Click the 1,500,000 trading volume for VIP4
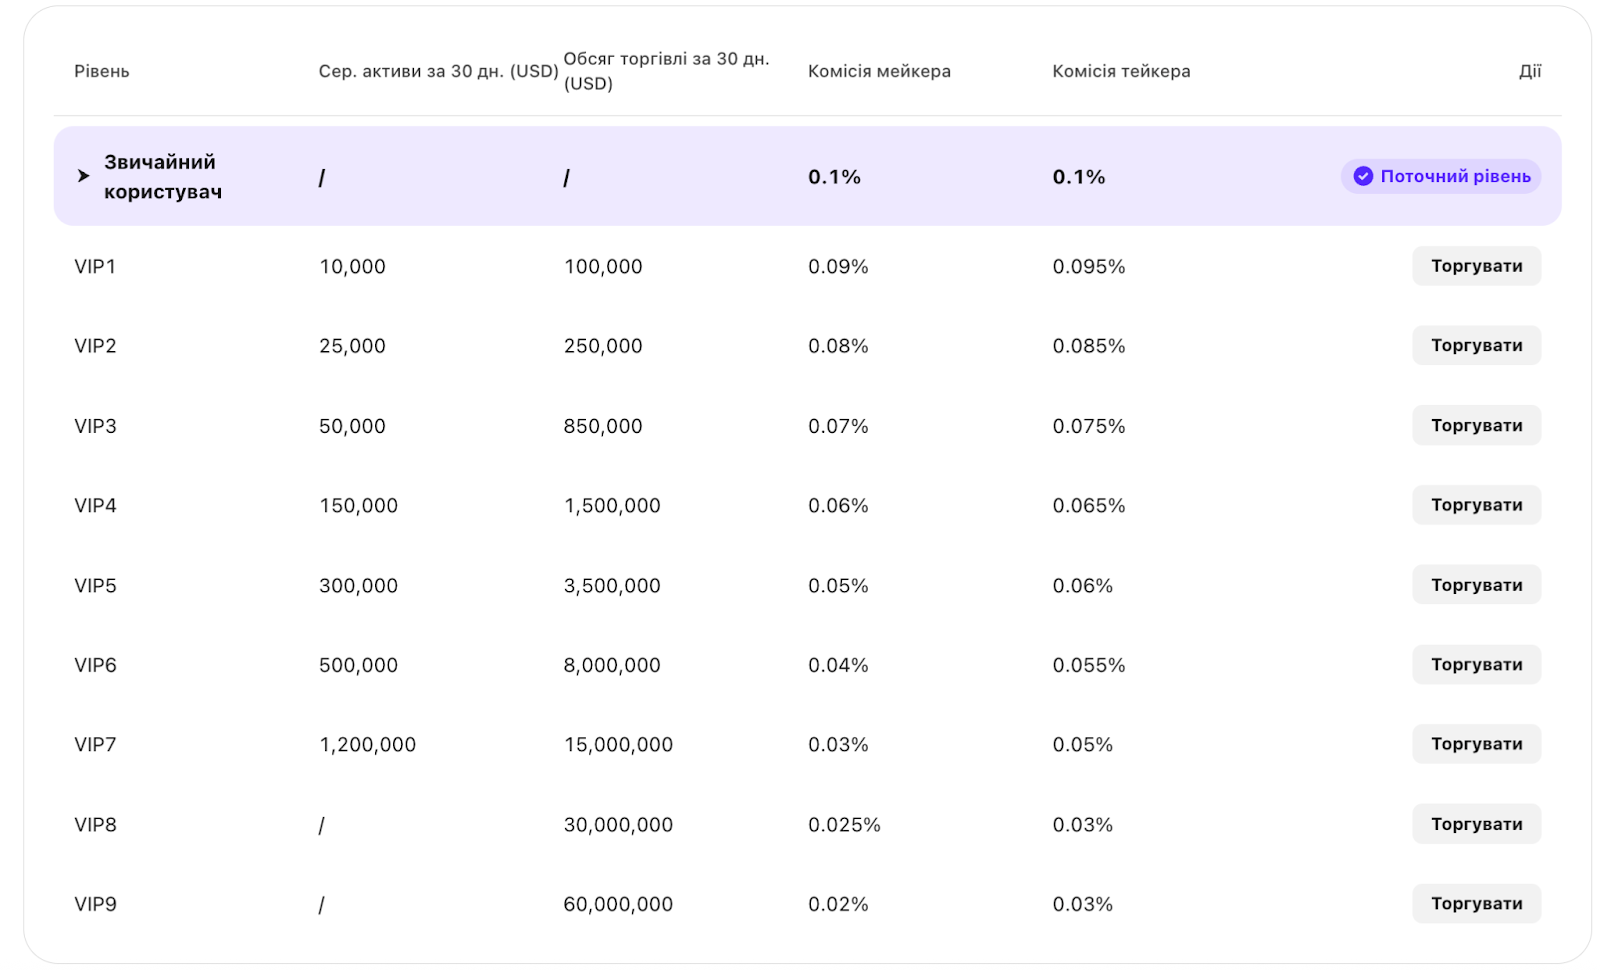The height and width of the screenshot is (970, 1600). [612, 506]
